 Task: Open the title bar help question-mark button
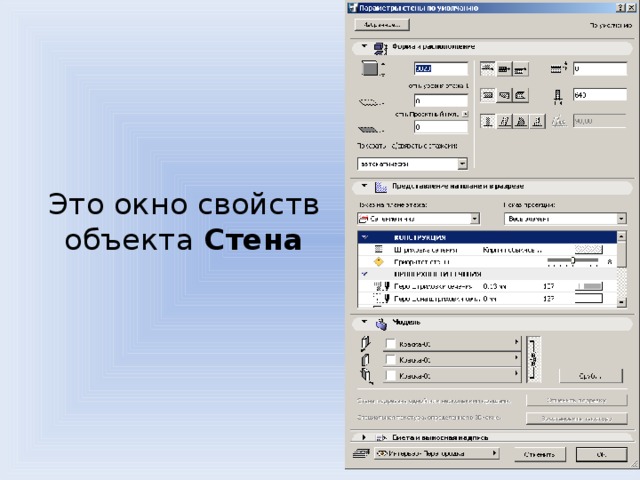620,8
